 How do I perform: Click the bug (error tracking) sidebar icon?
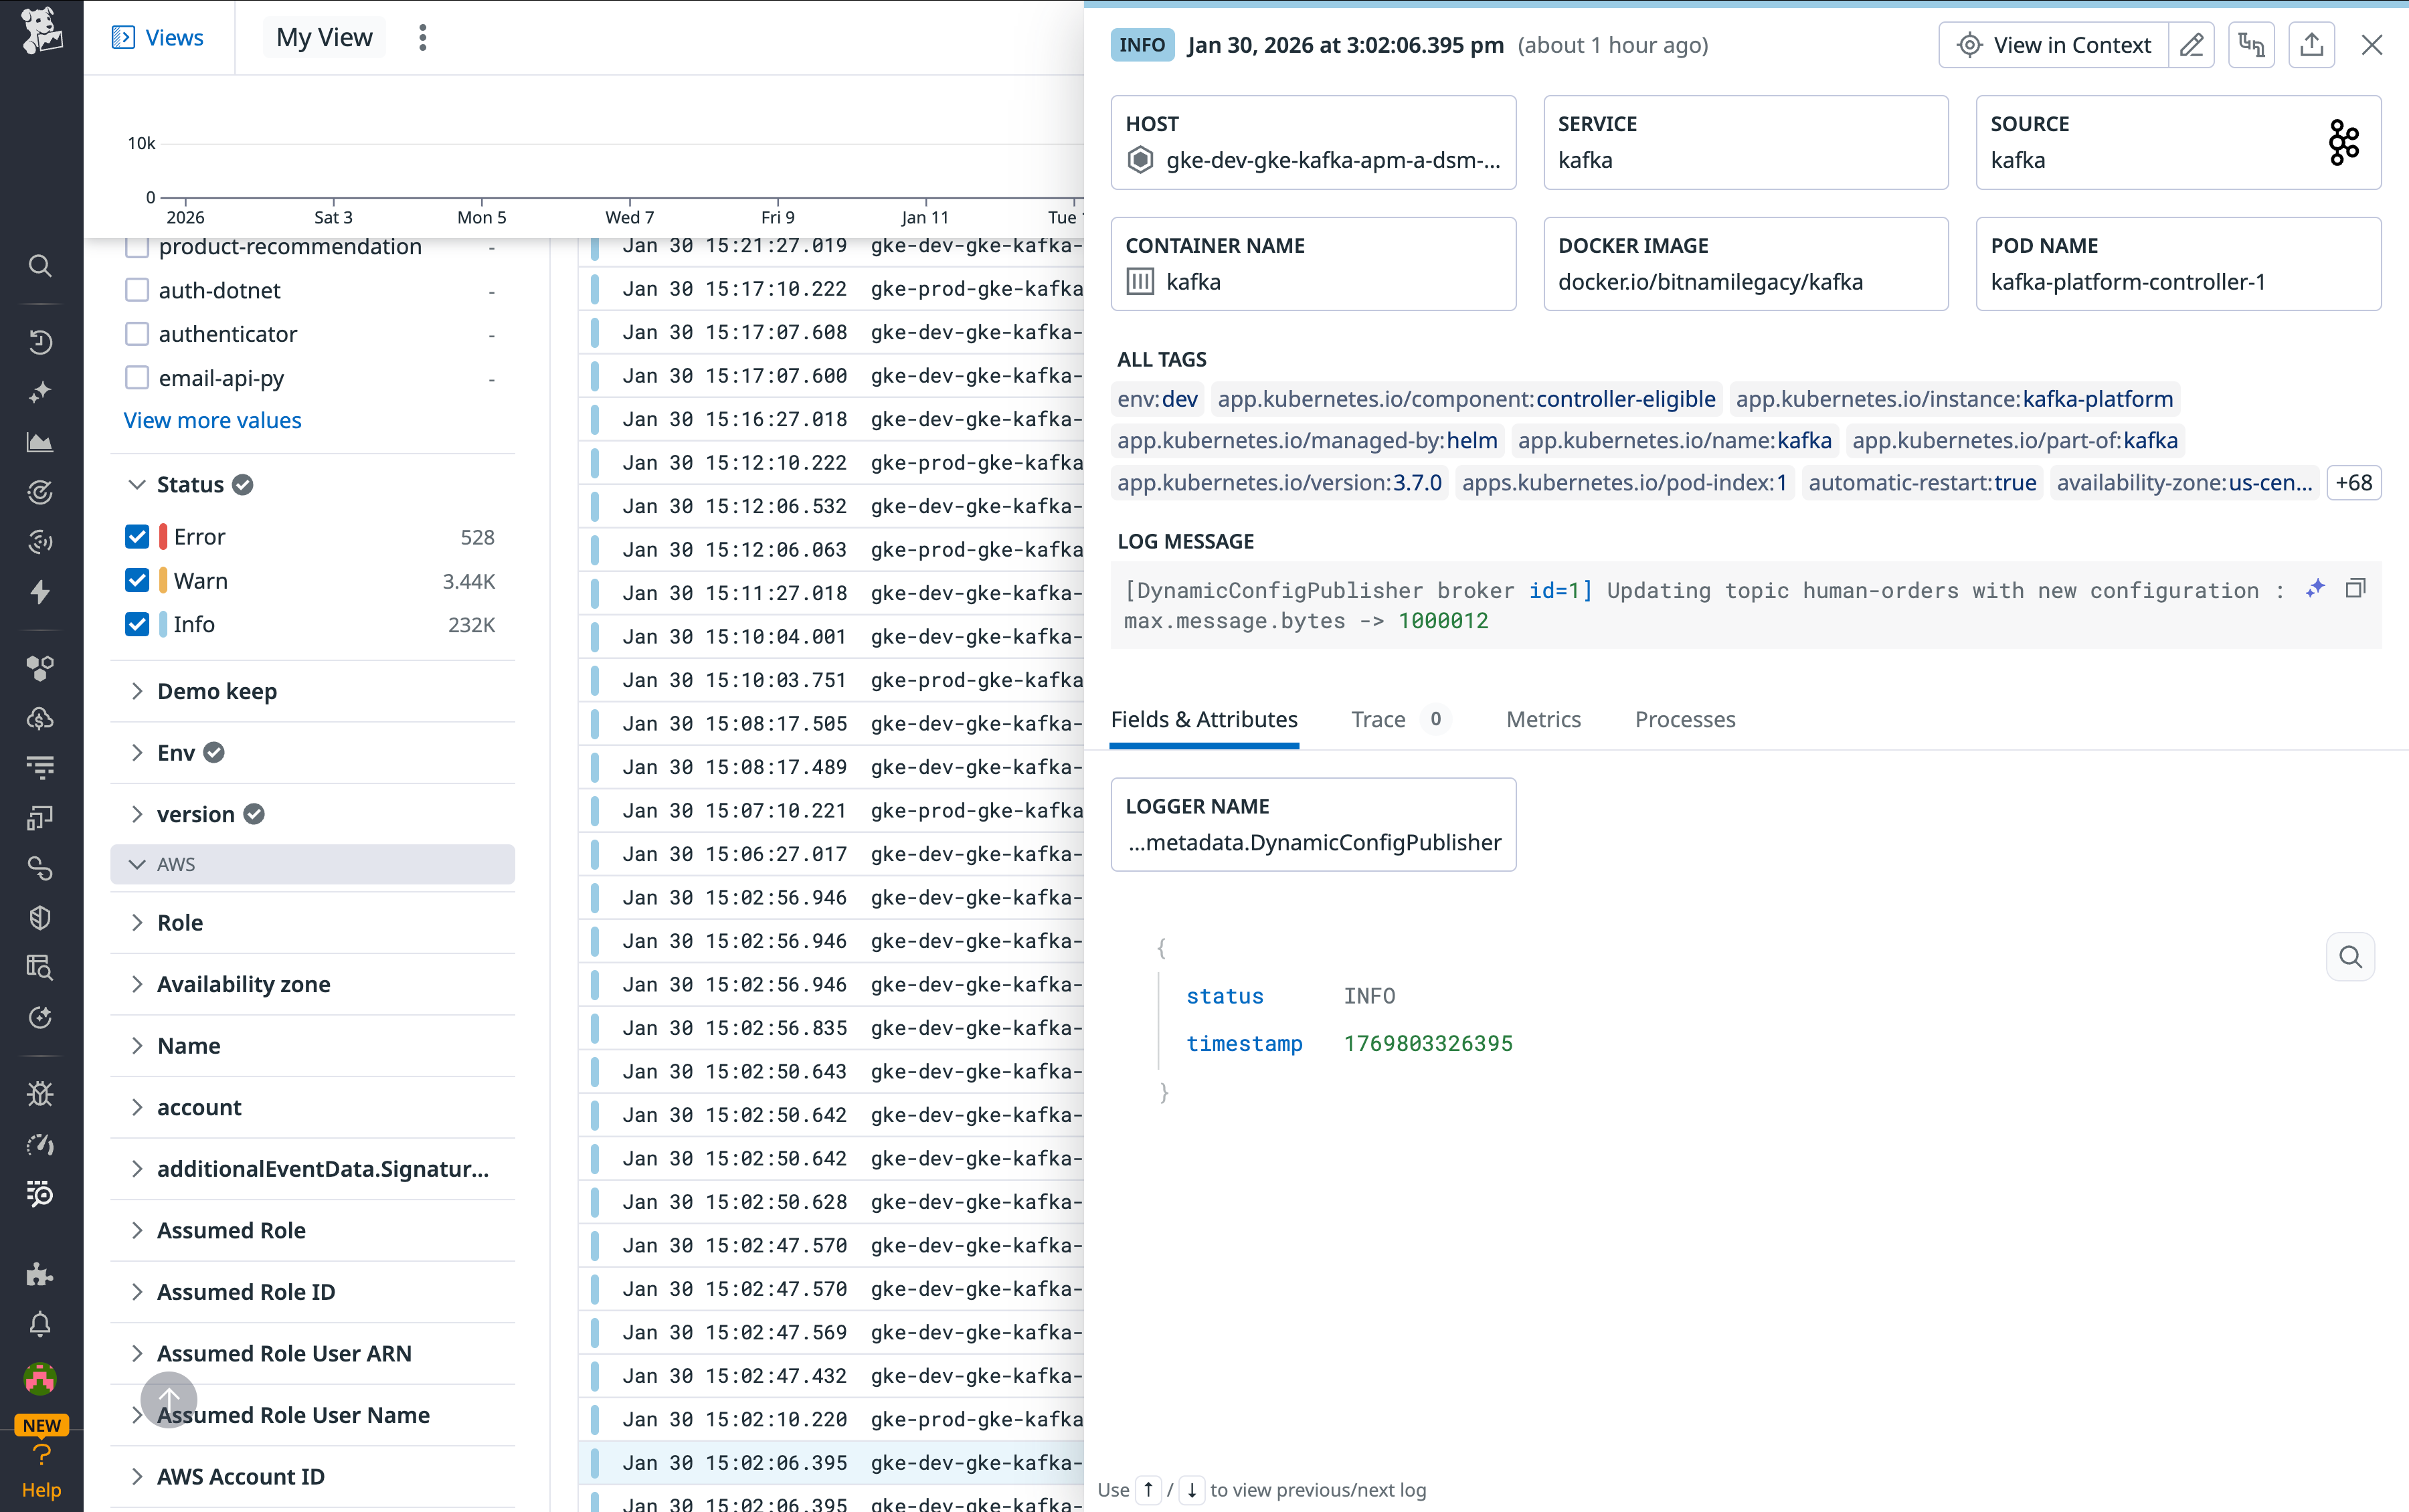(40, 1093)
